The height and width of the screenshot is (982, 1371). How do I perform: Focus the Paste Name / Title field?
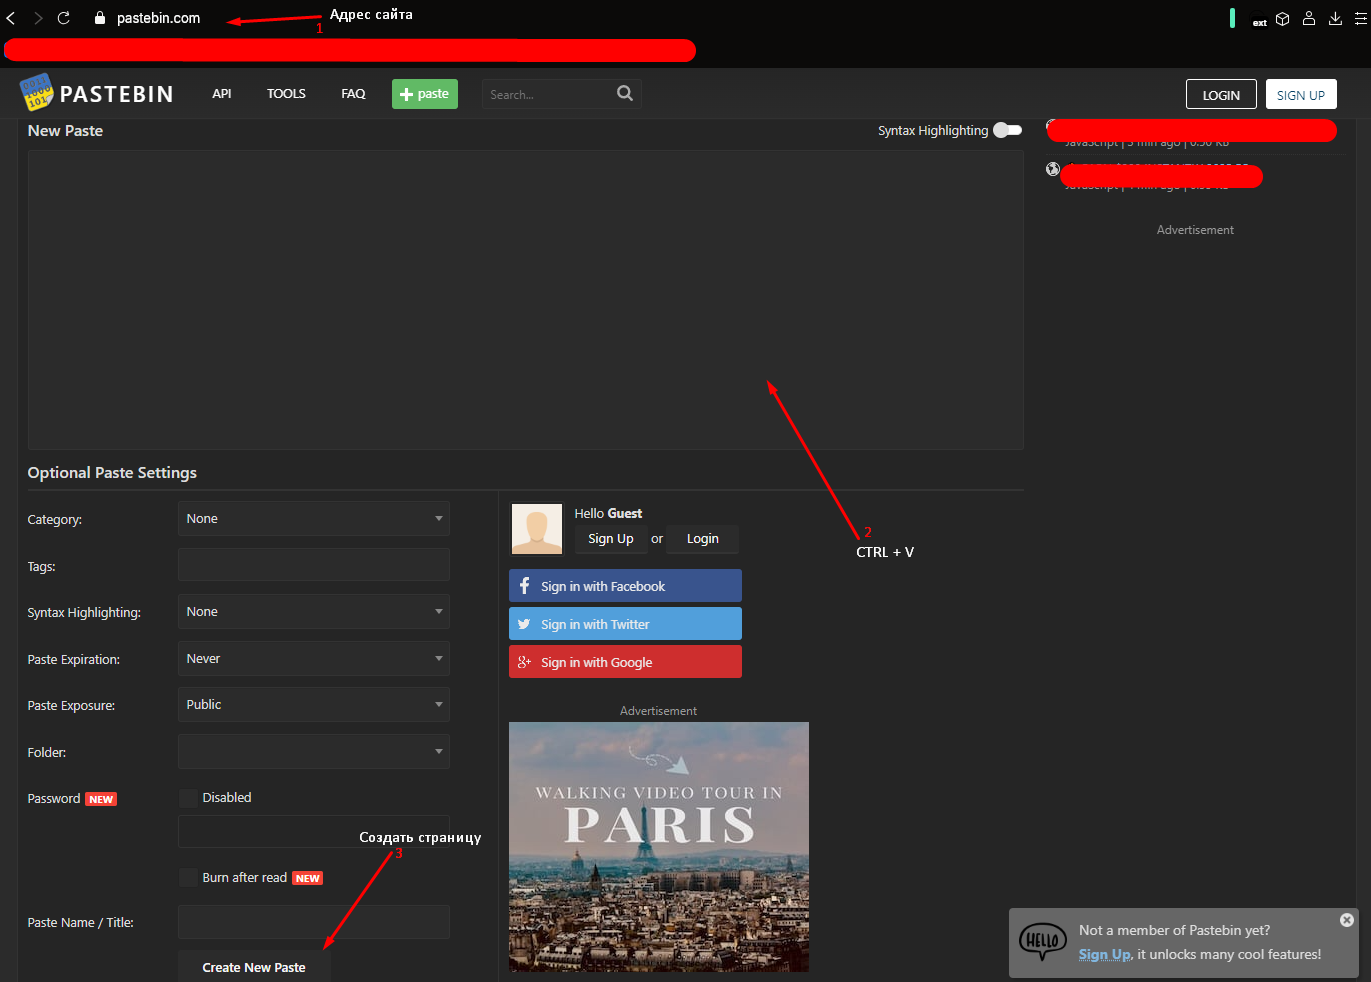click(314, 922)
